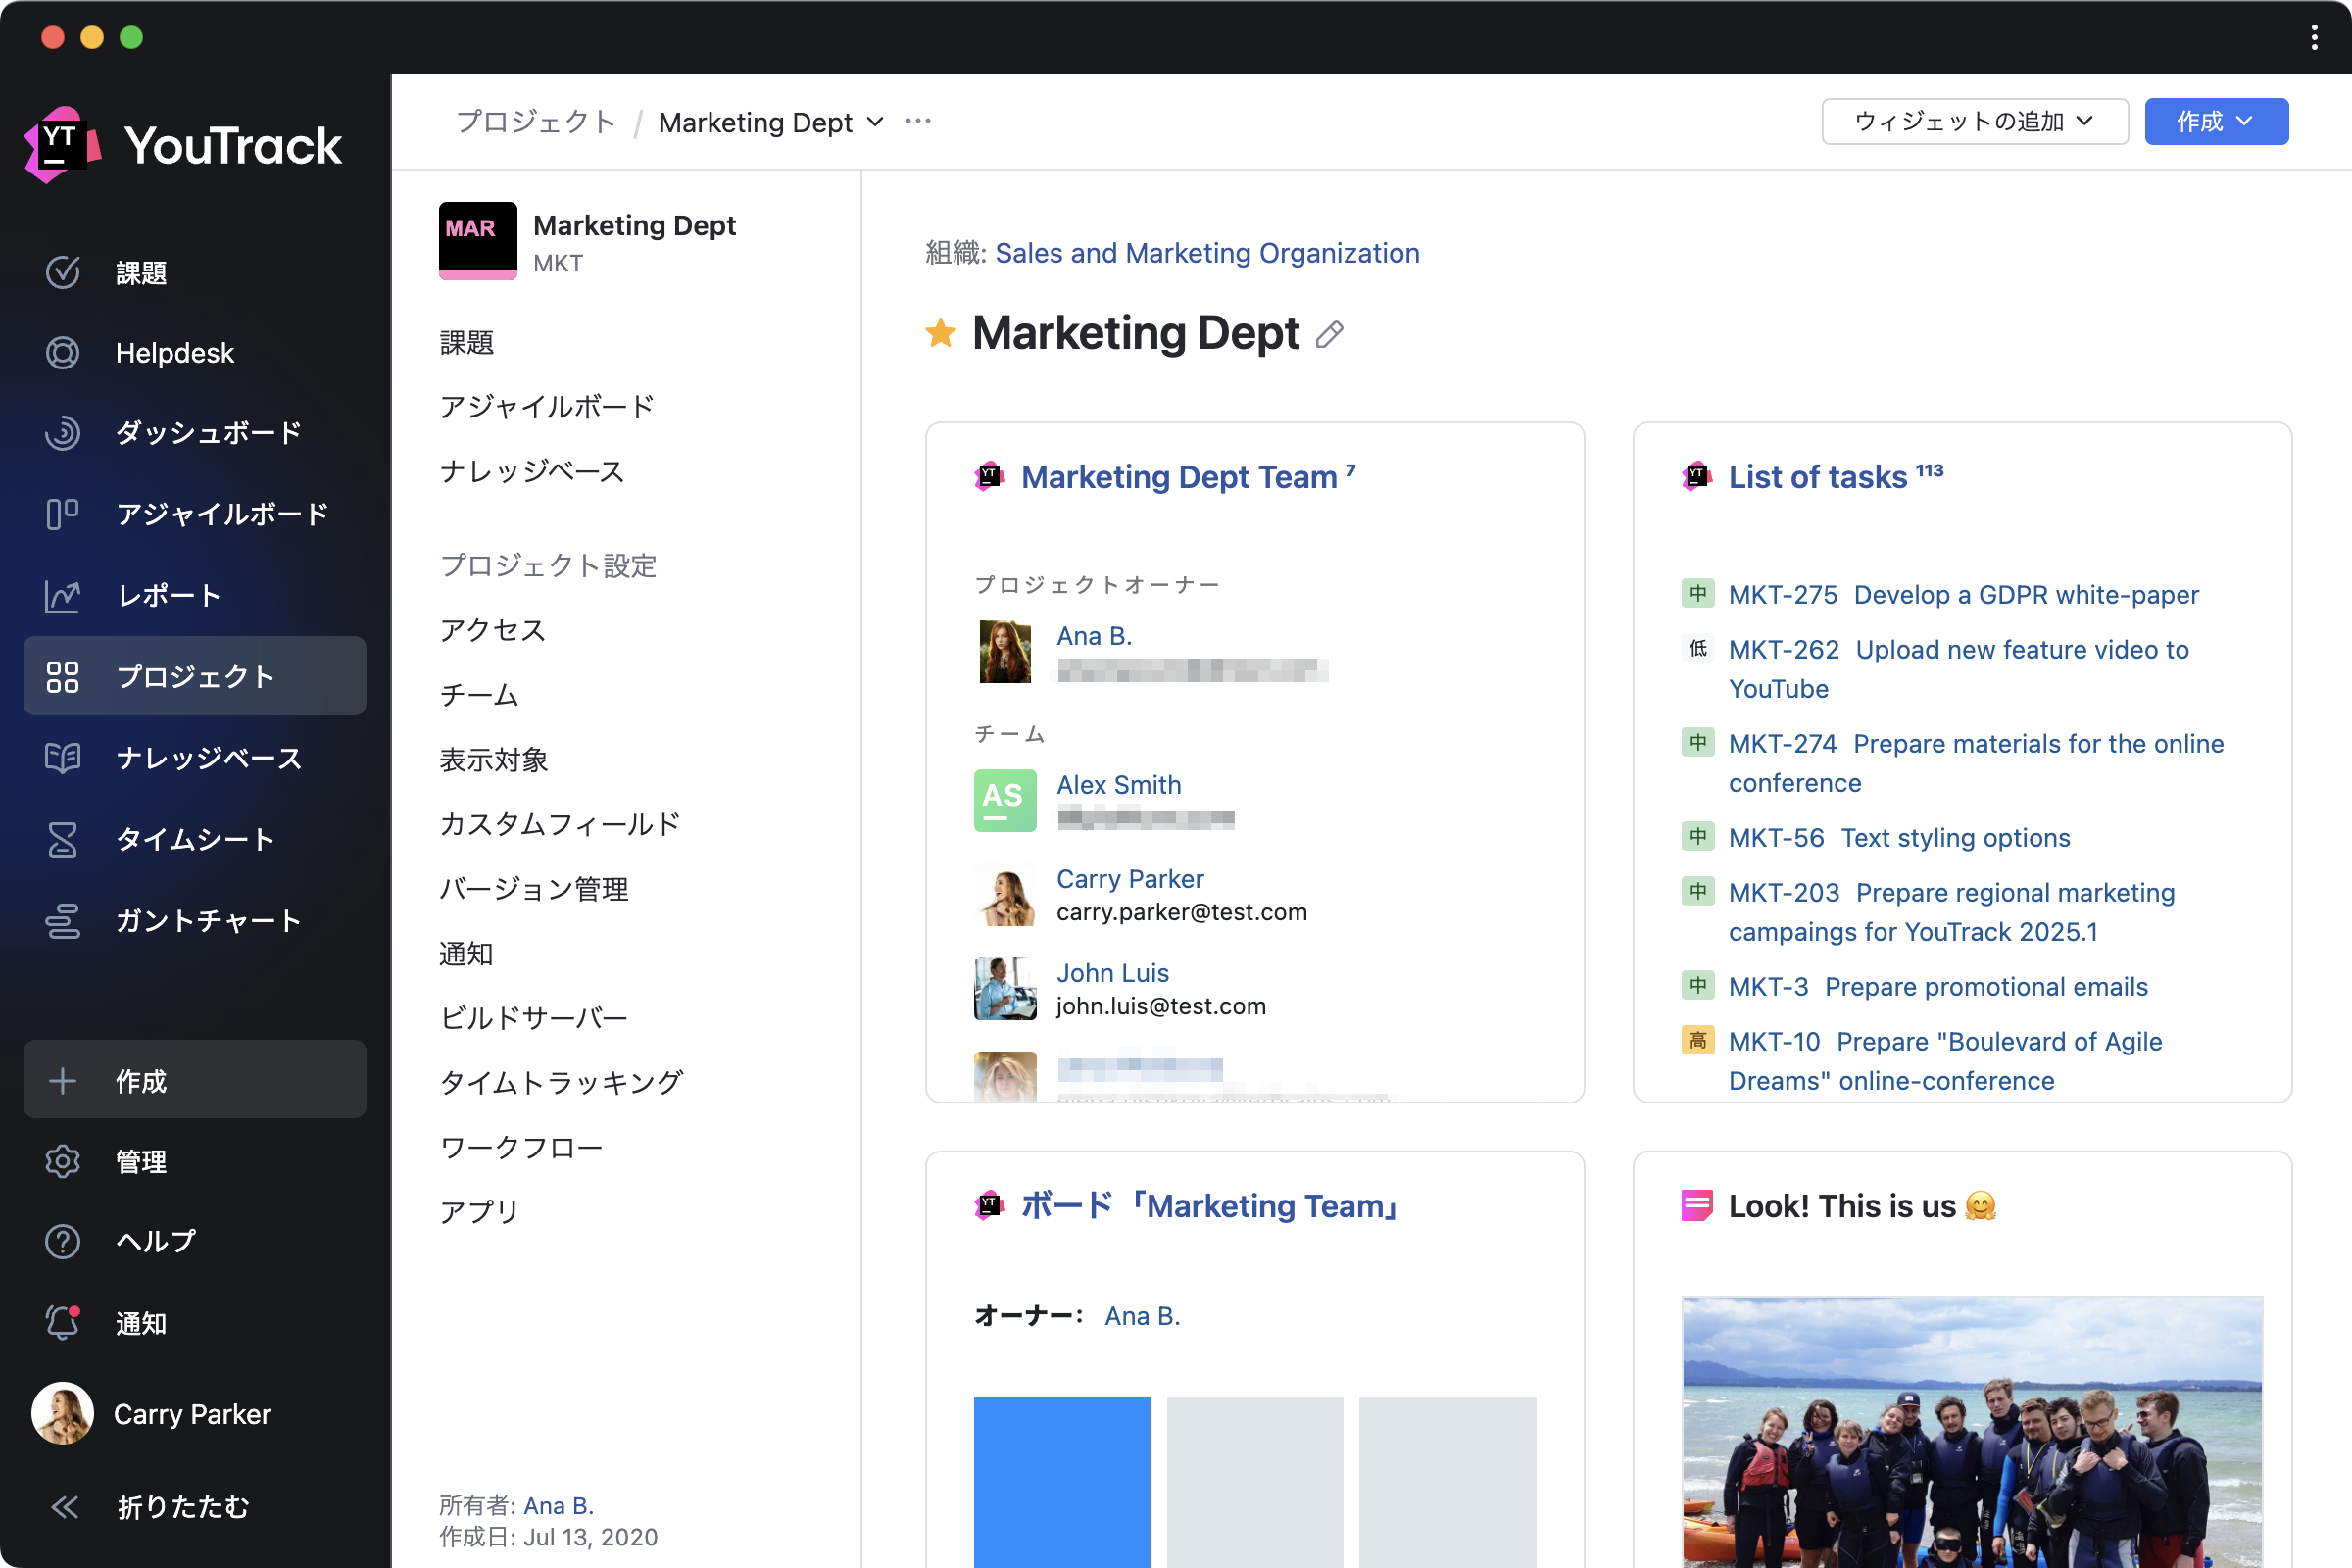Open タイムトラッキング settings
The image size is (2352, 1568).
coord(561,1081)
